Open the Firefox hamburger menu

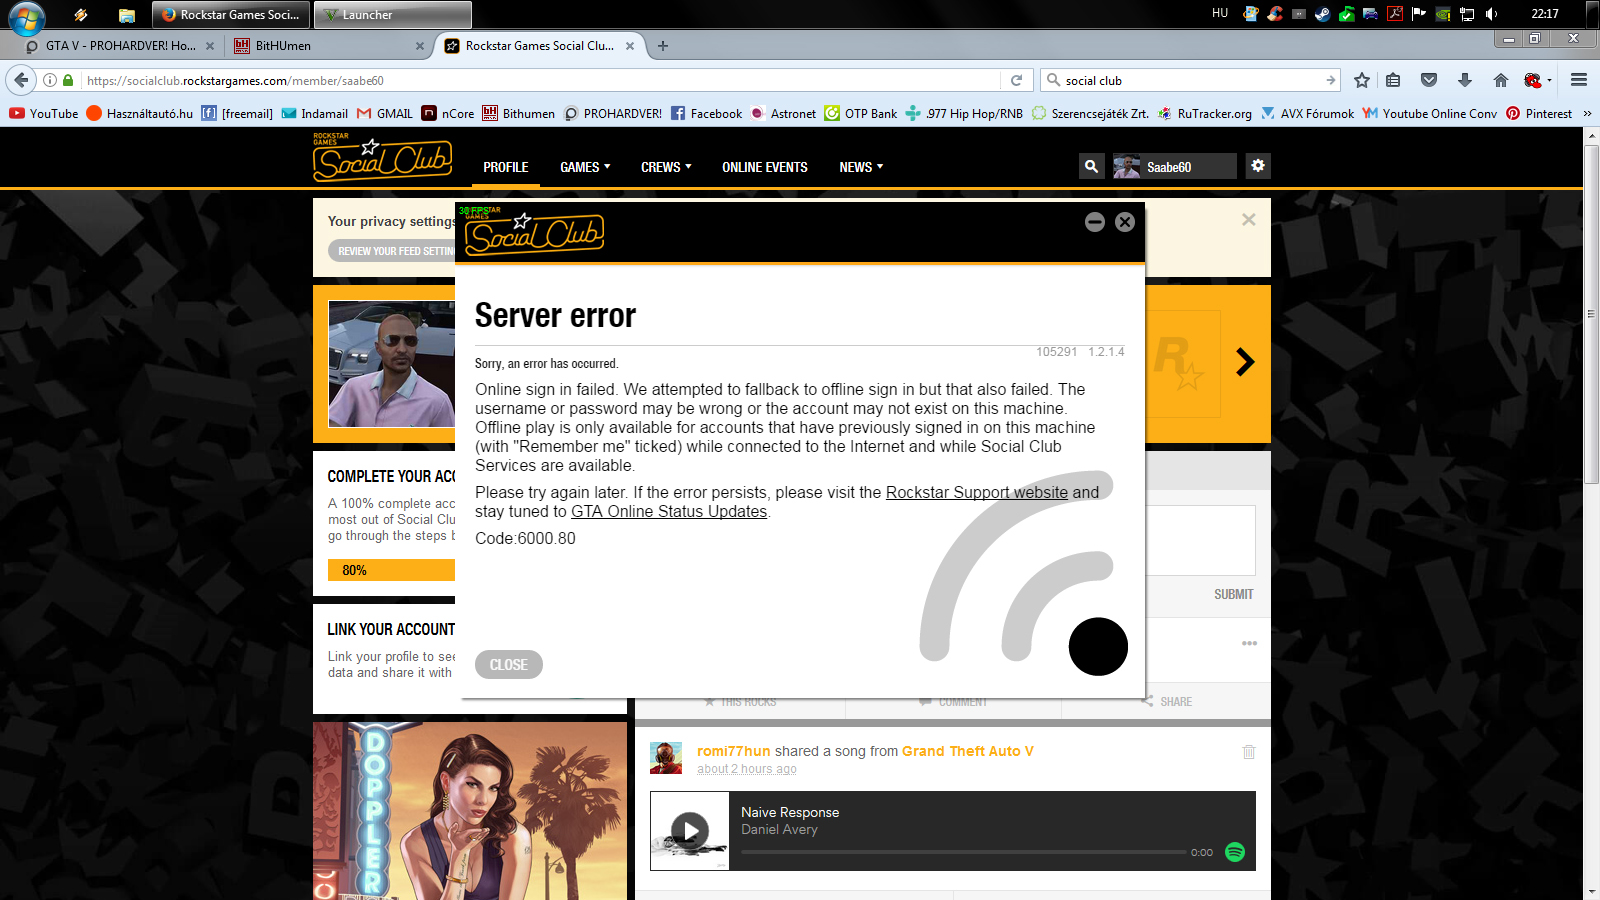[x=1579, y=81]
